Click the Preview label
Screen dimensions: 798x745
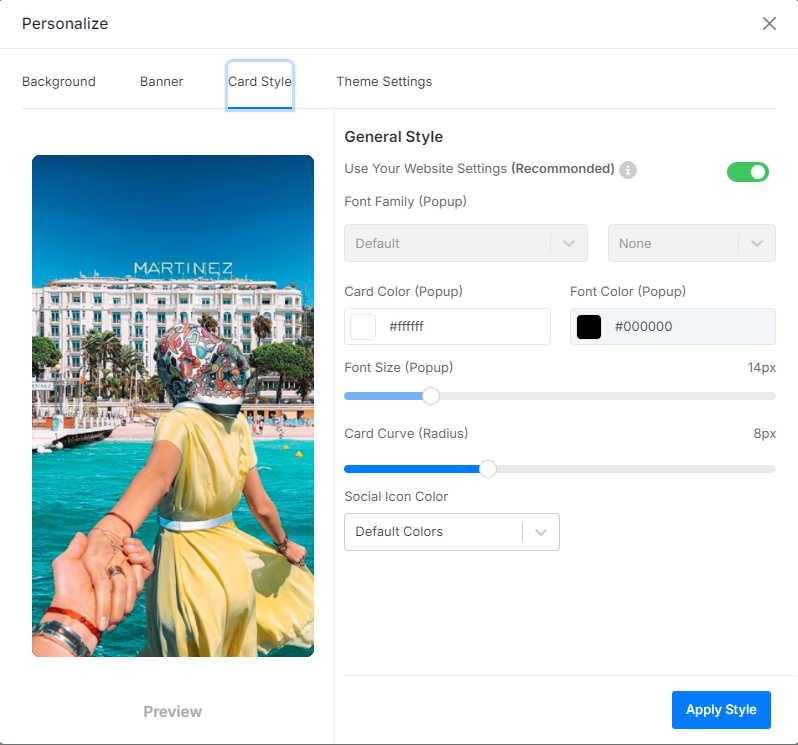coord(173,711)
